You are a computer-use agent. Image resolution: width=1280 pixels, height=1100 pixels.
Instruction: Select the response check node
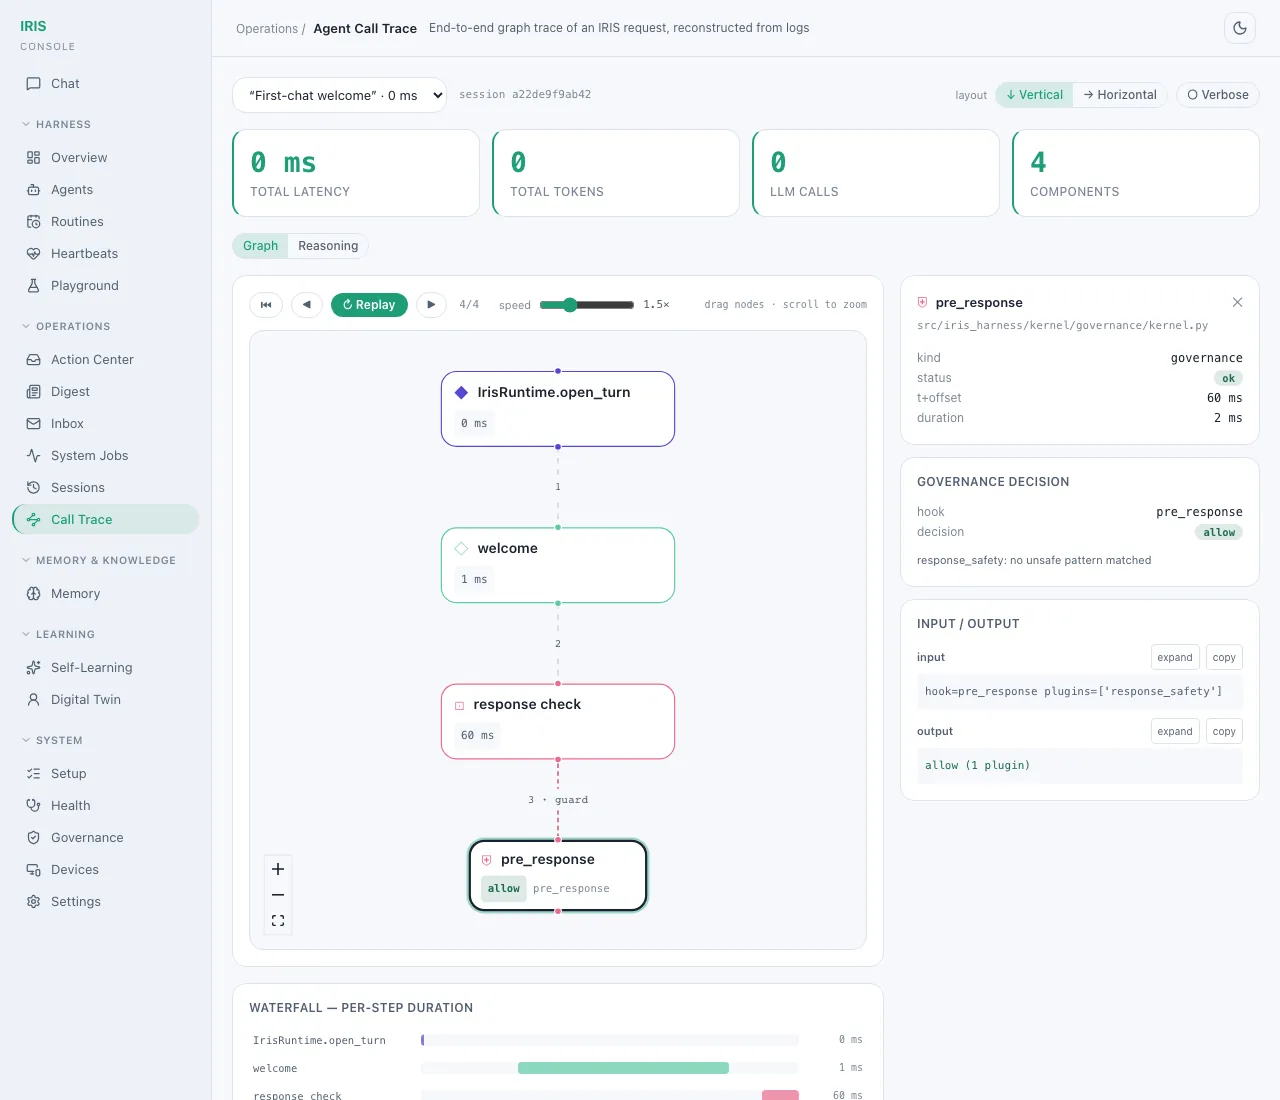pyautogui.click(x=558, y=721)
